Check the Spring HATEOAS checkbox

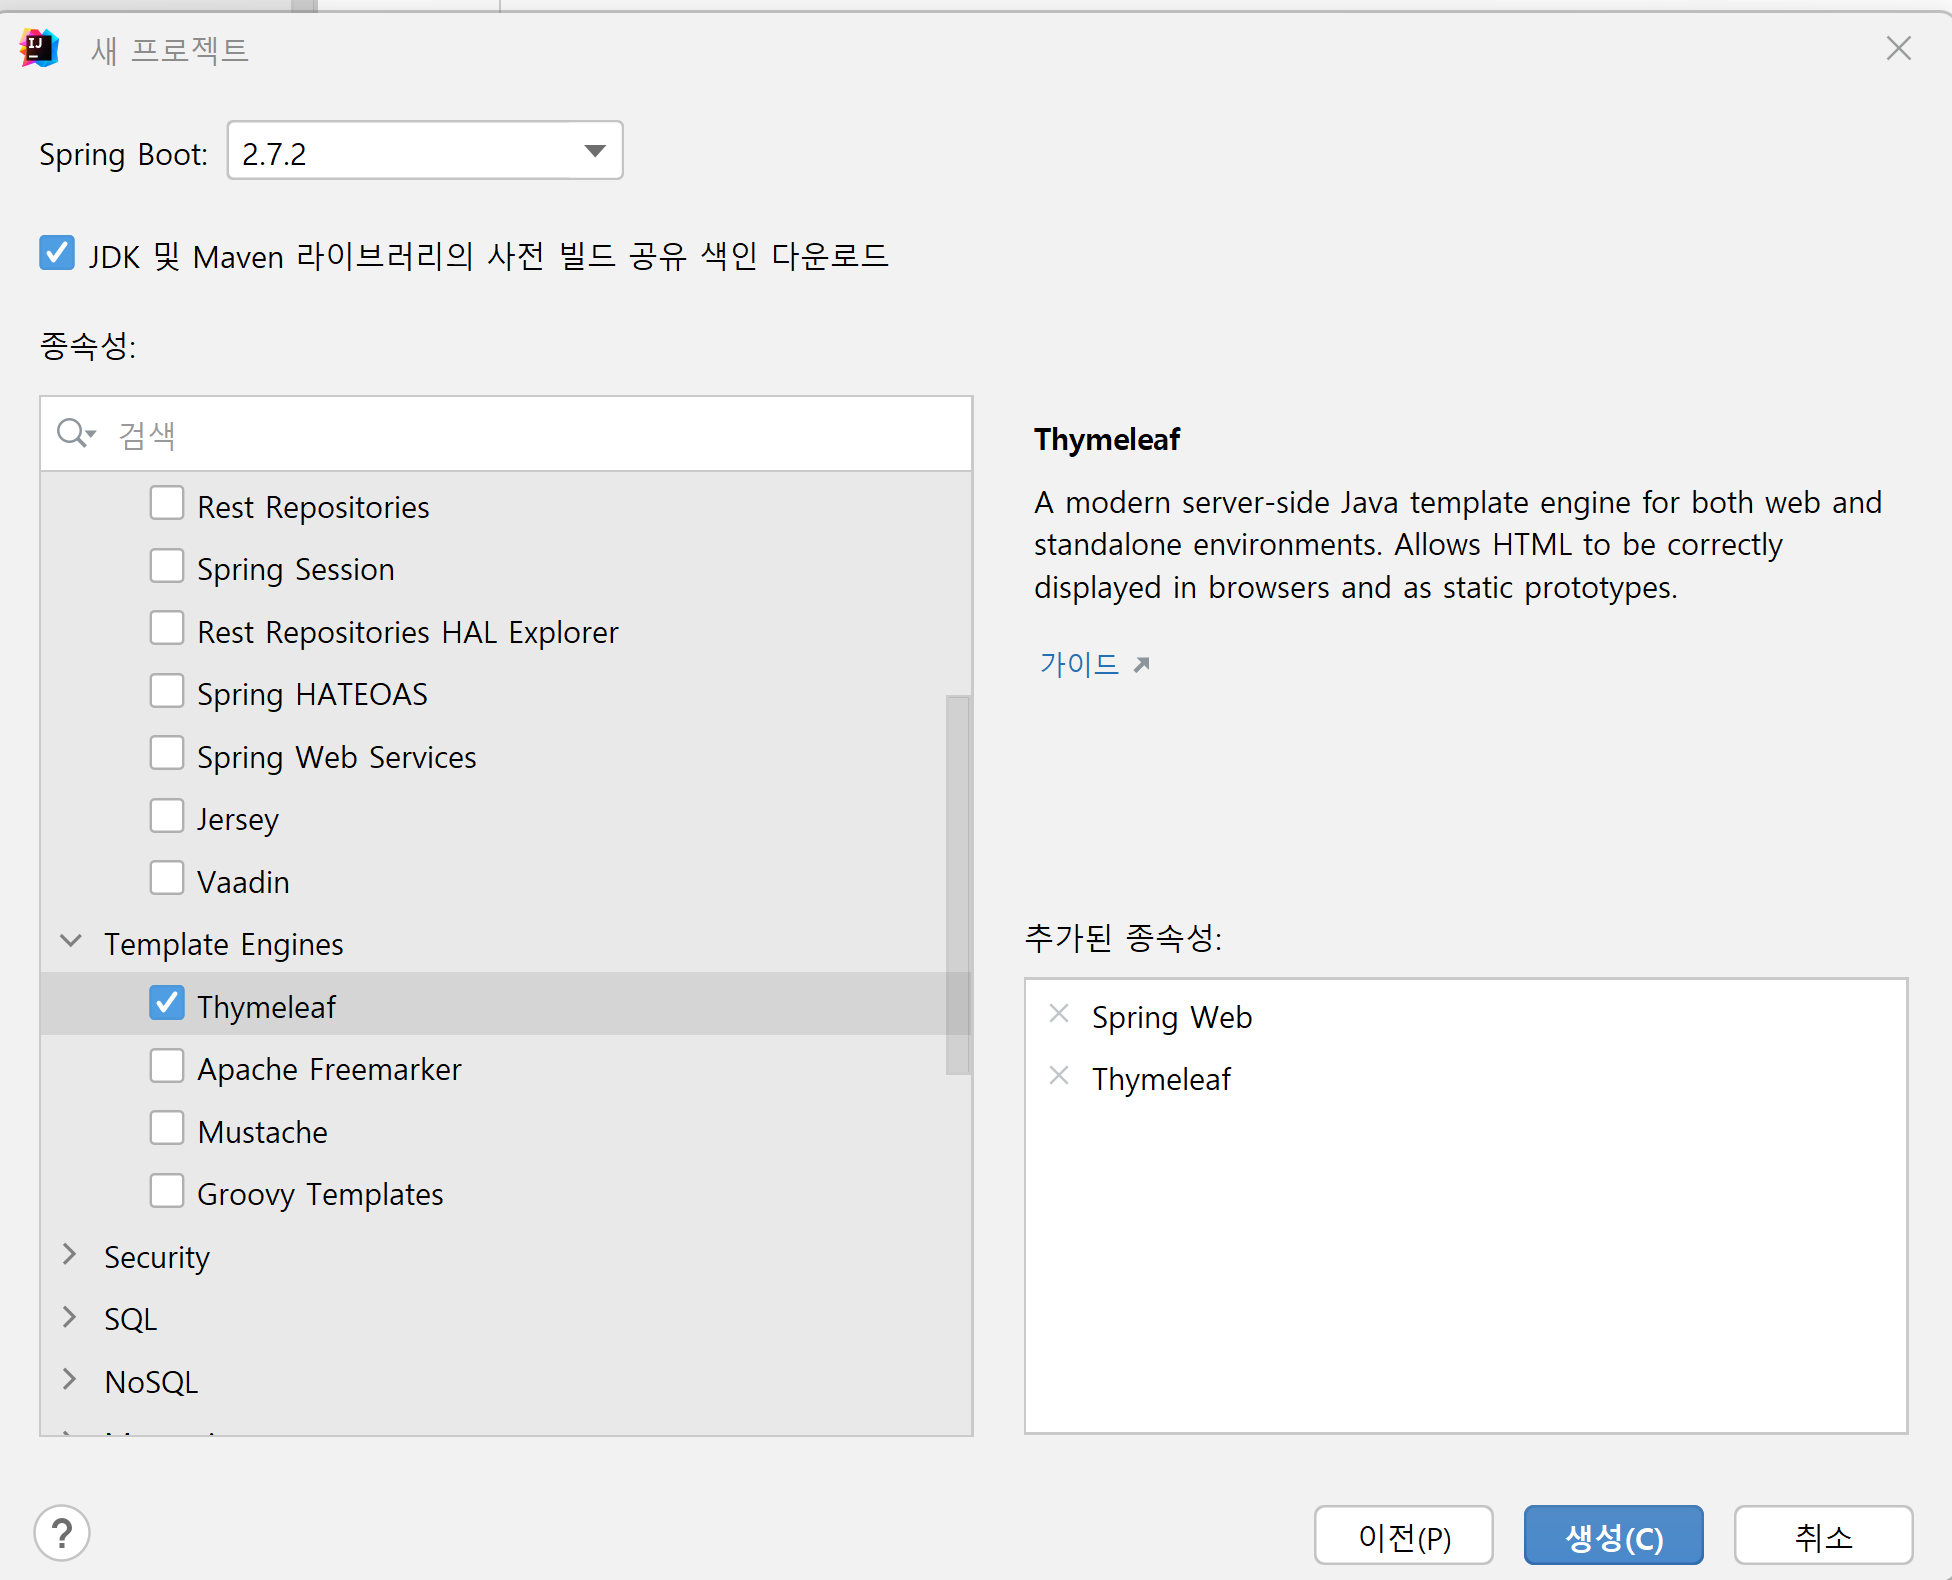coord(167,691)
